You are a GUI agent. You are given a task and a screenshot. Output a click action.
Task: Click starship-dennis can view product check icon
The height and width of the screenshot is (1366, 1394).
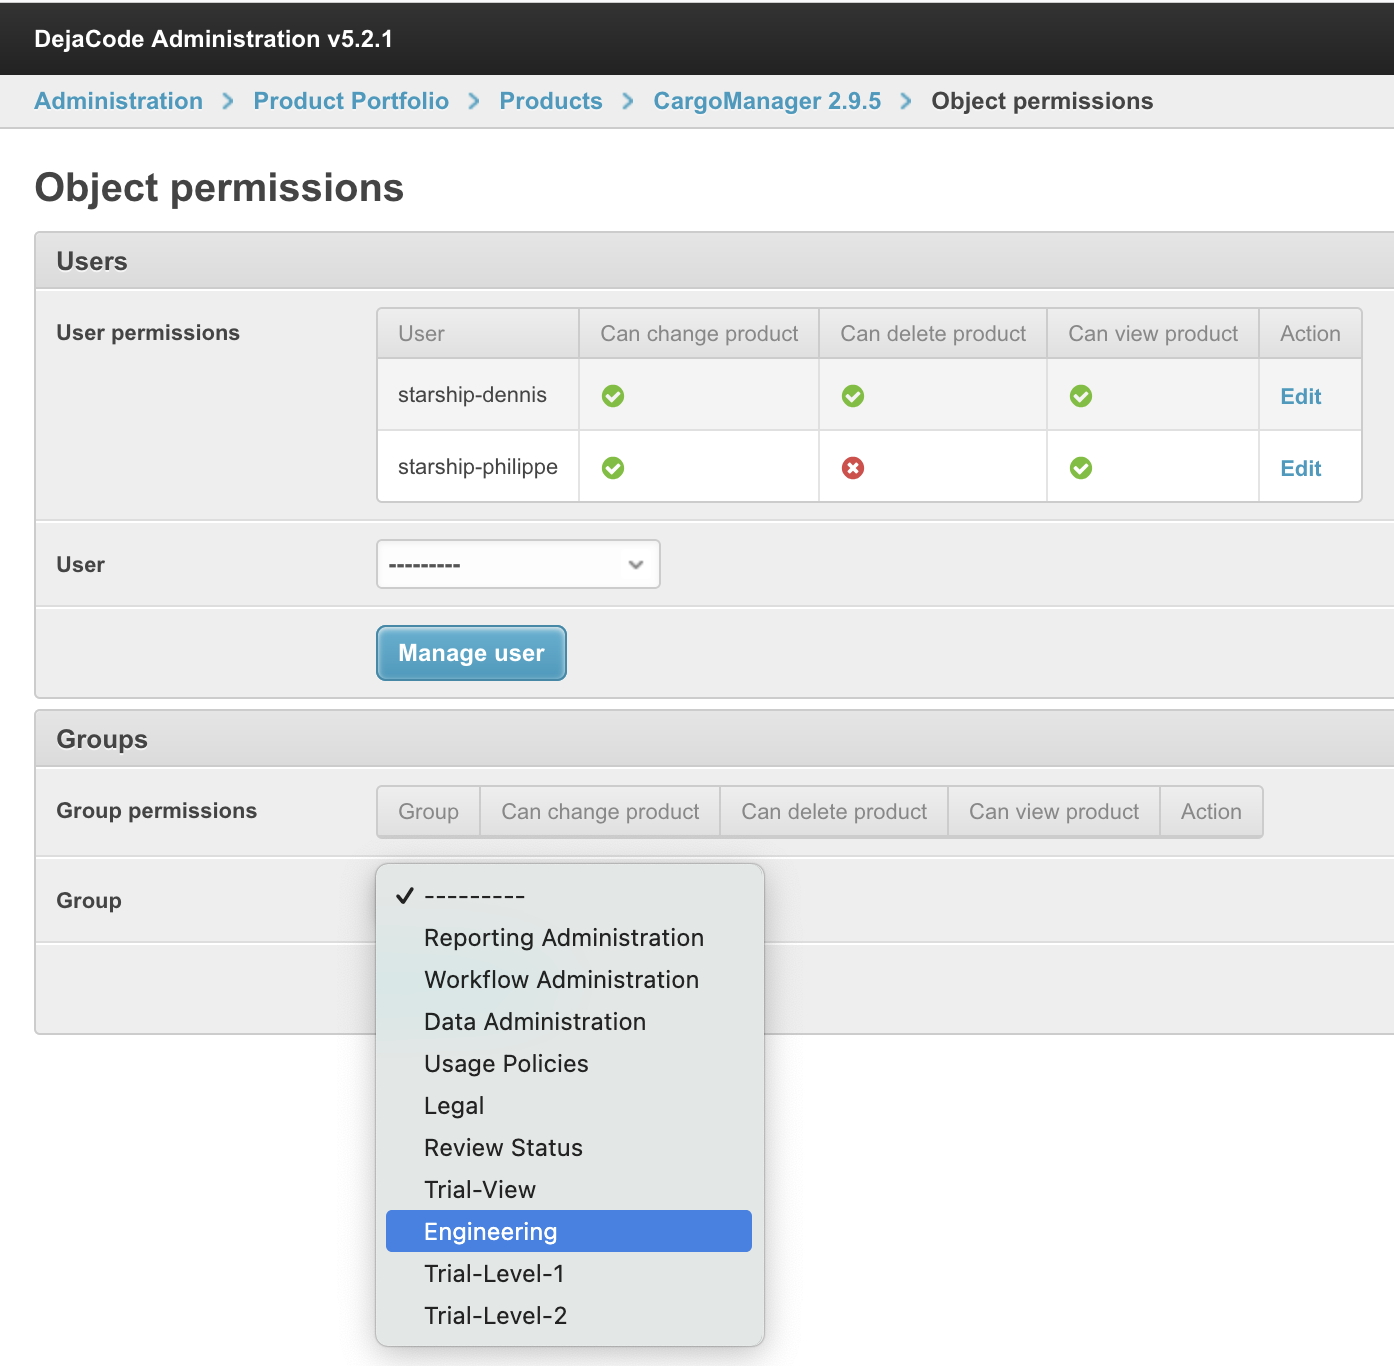[x=1081, y=396]
